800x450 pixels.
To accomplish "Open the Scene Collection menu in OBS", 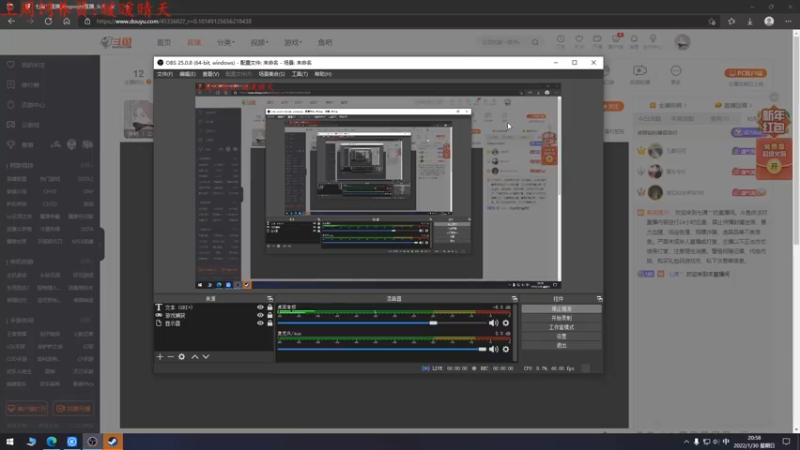I will [x=271, y=74].
